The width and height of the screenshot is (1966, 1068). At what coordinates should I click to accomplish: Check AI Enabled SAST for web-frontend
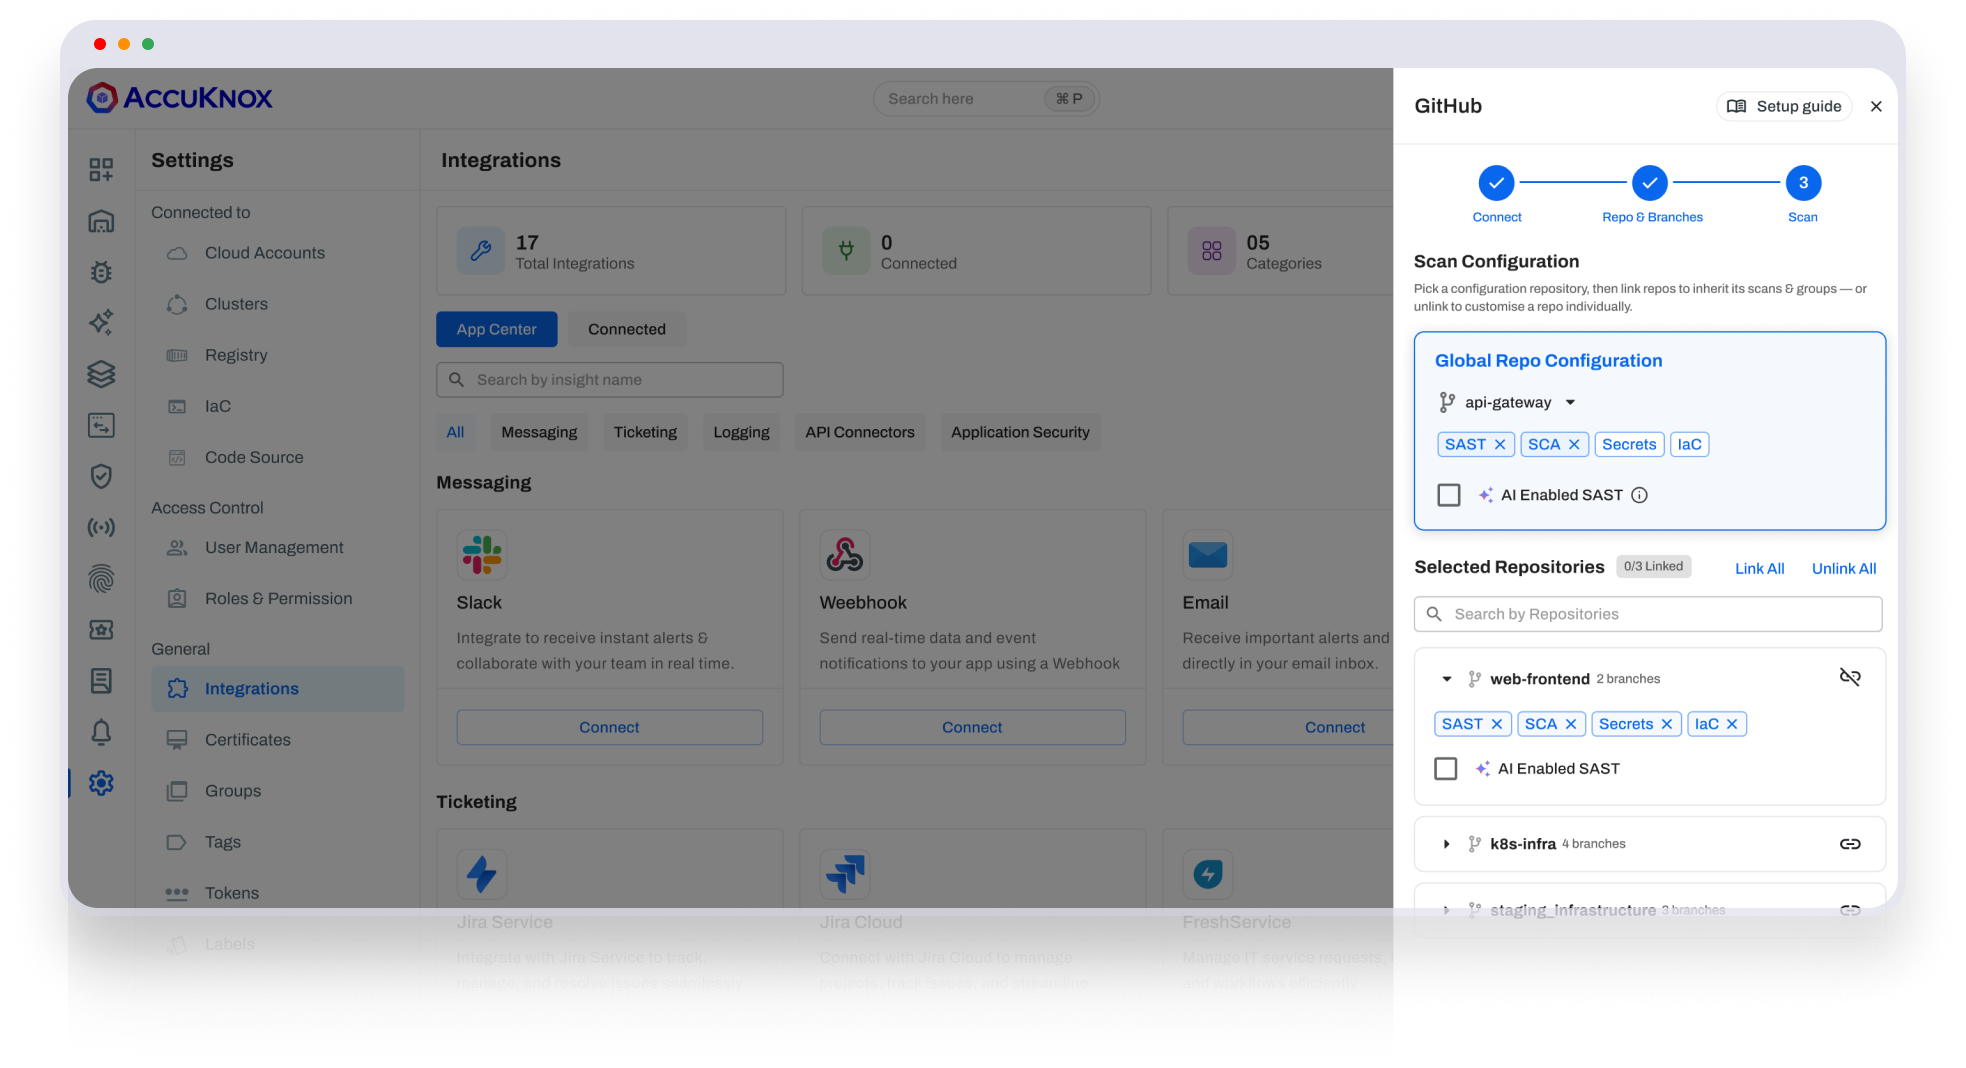coord(1446,768)
